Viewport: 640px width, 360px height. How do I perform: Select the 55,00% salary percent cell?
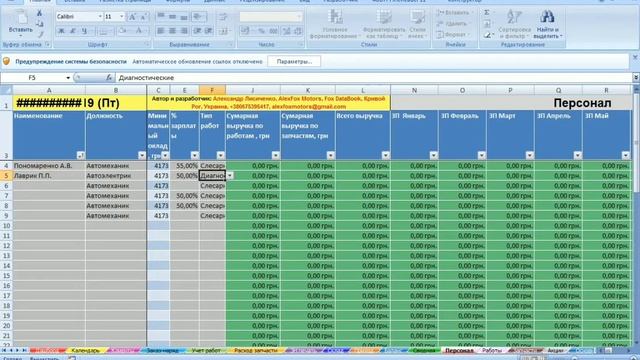tap(184, 166)
